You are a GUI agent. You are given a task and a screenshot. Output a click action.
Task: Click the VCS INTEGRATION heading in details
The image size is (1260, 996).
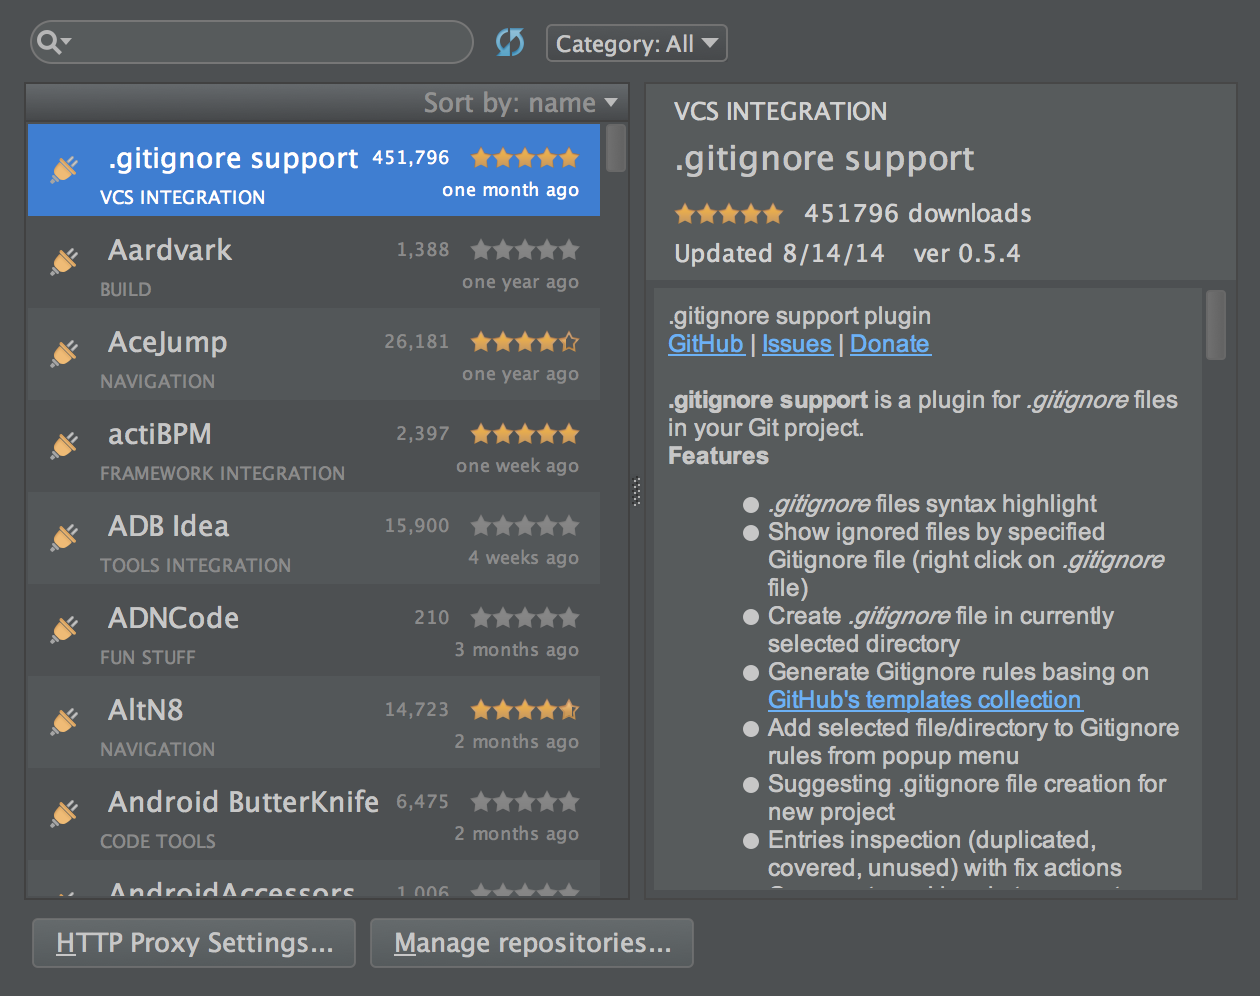click(x=781, y=111)
